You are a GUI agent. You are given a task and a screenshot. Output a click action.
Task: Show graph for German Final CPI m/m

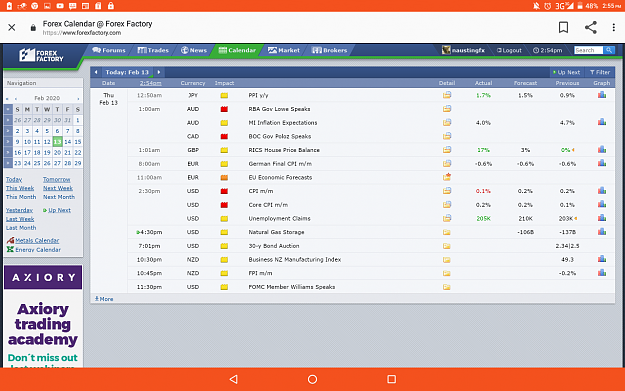coord(601,163)
